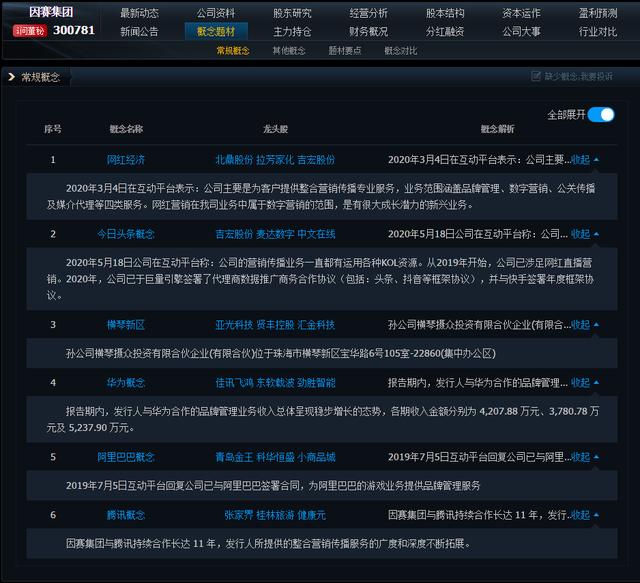640x583 pixels.
Task: Open leading stock 资丰控股
Action: click(x=275, y=325)
